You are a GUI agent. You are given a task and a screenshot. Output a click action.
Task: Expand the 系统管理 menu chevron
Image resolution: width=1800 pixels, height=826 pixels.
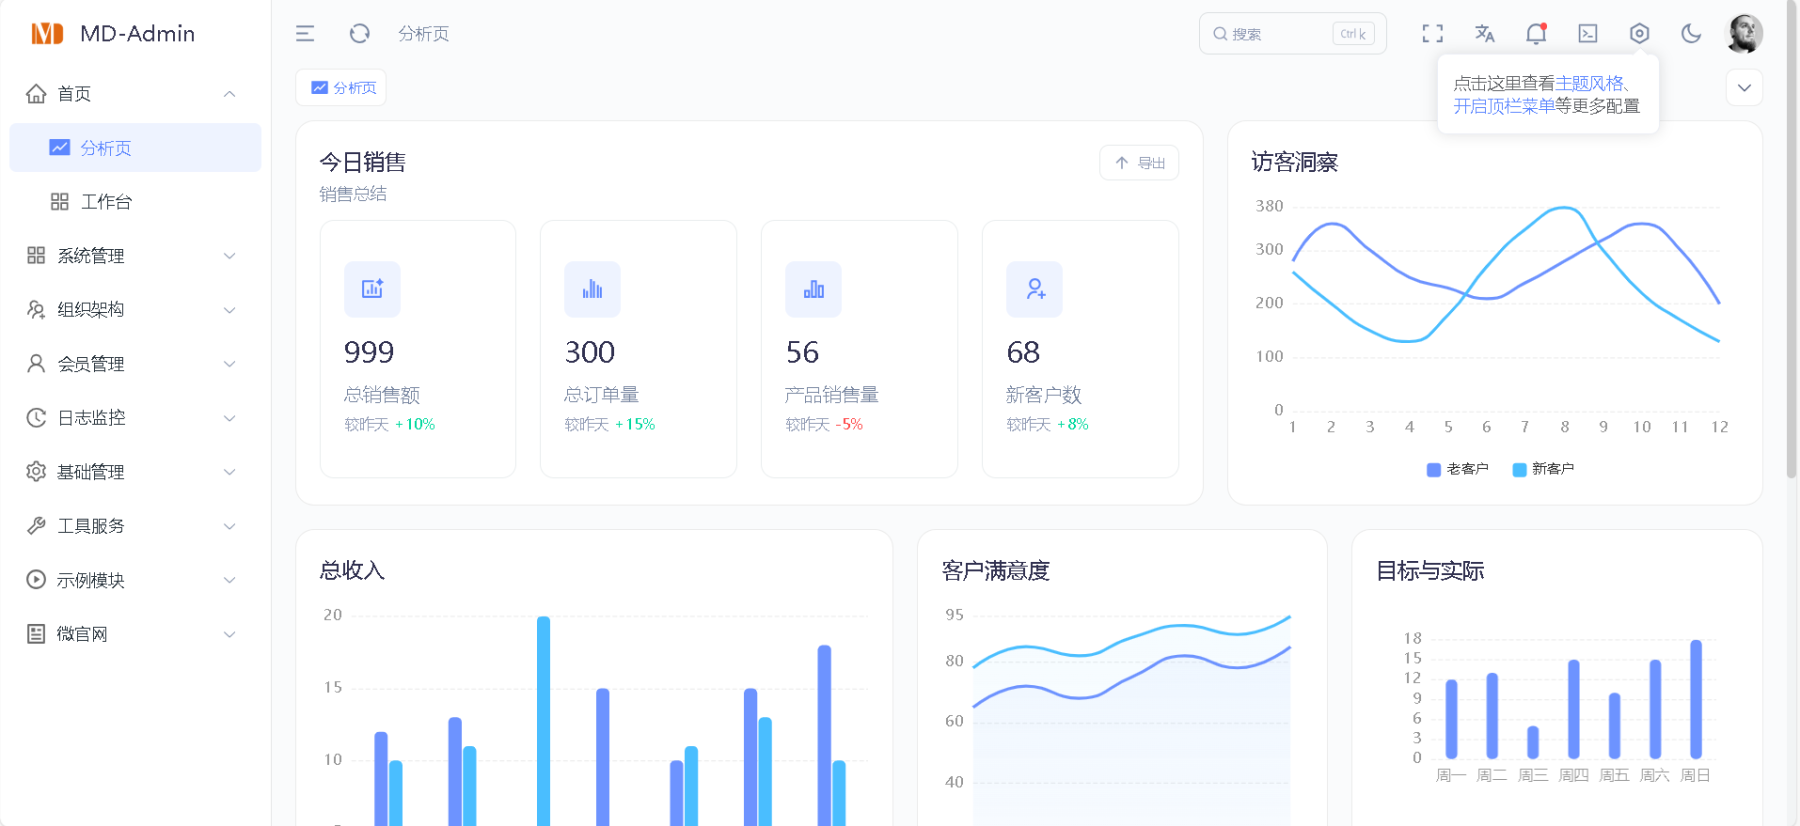tap(230, 256)
